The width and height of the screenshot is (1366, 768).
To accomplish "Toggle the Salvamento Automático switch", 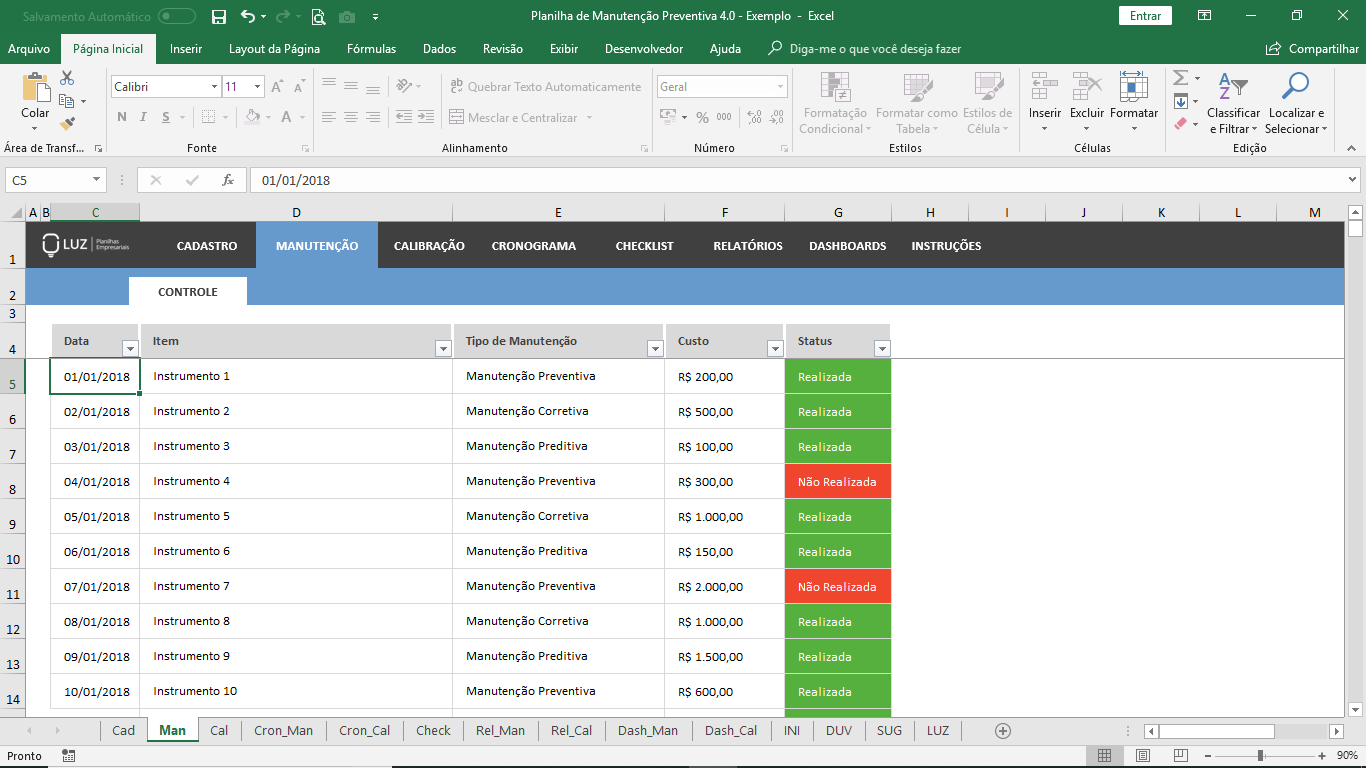I will 177,16.
